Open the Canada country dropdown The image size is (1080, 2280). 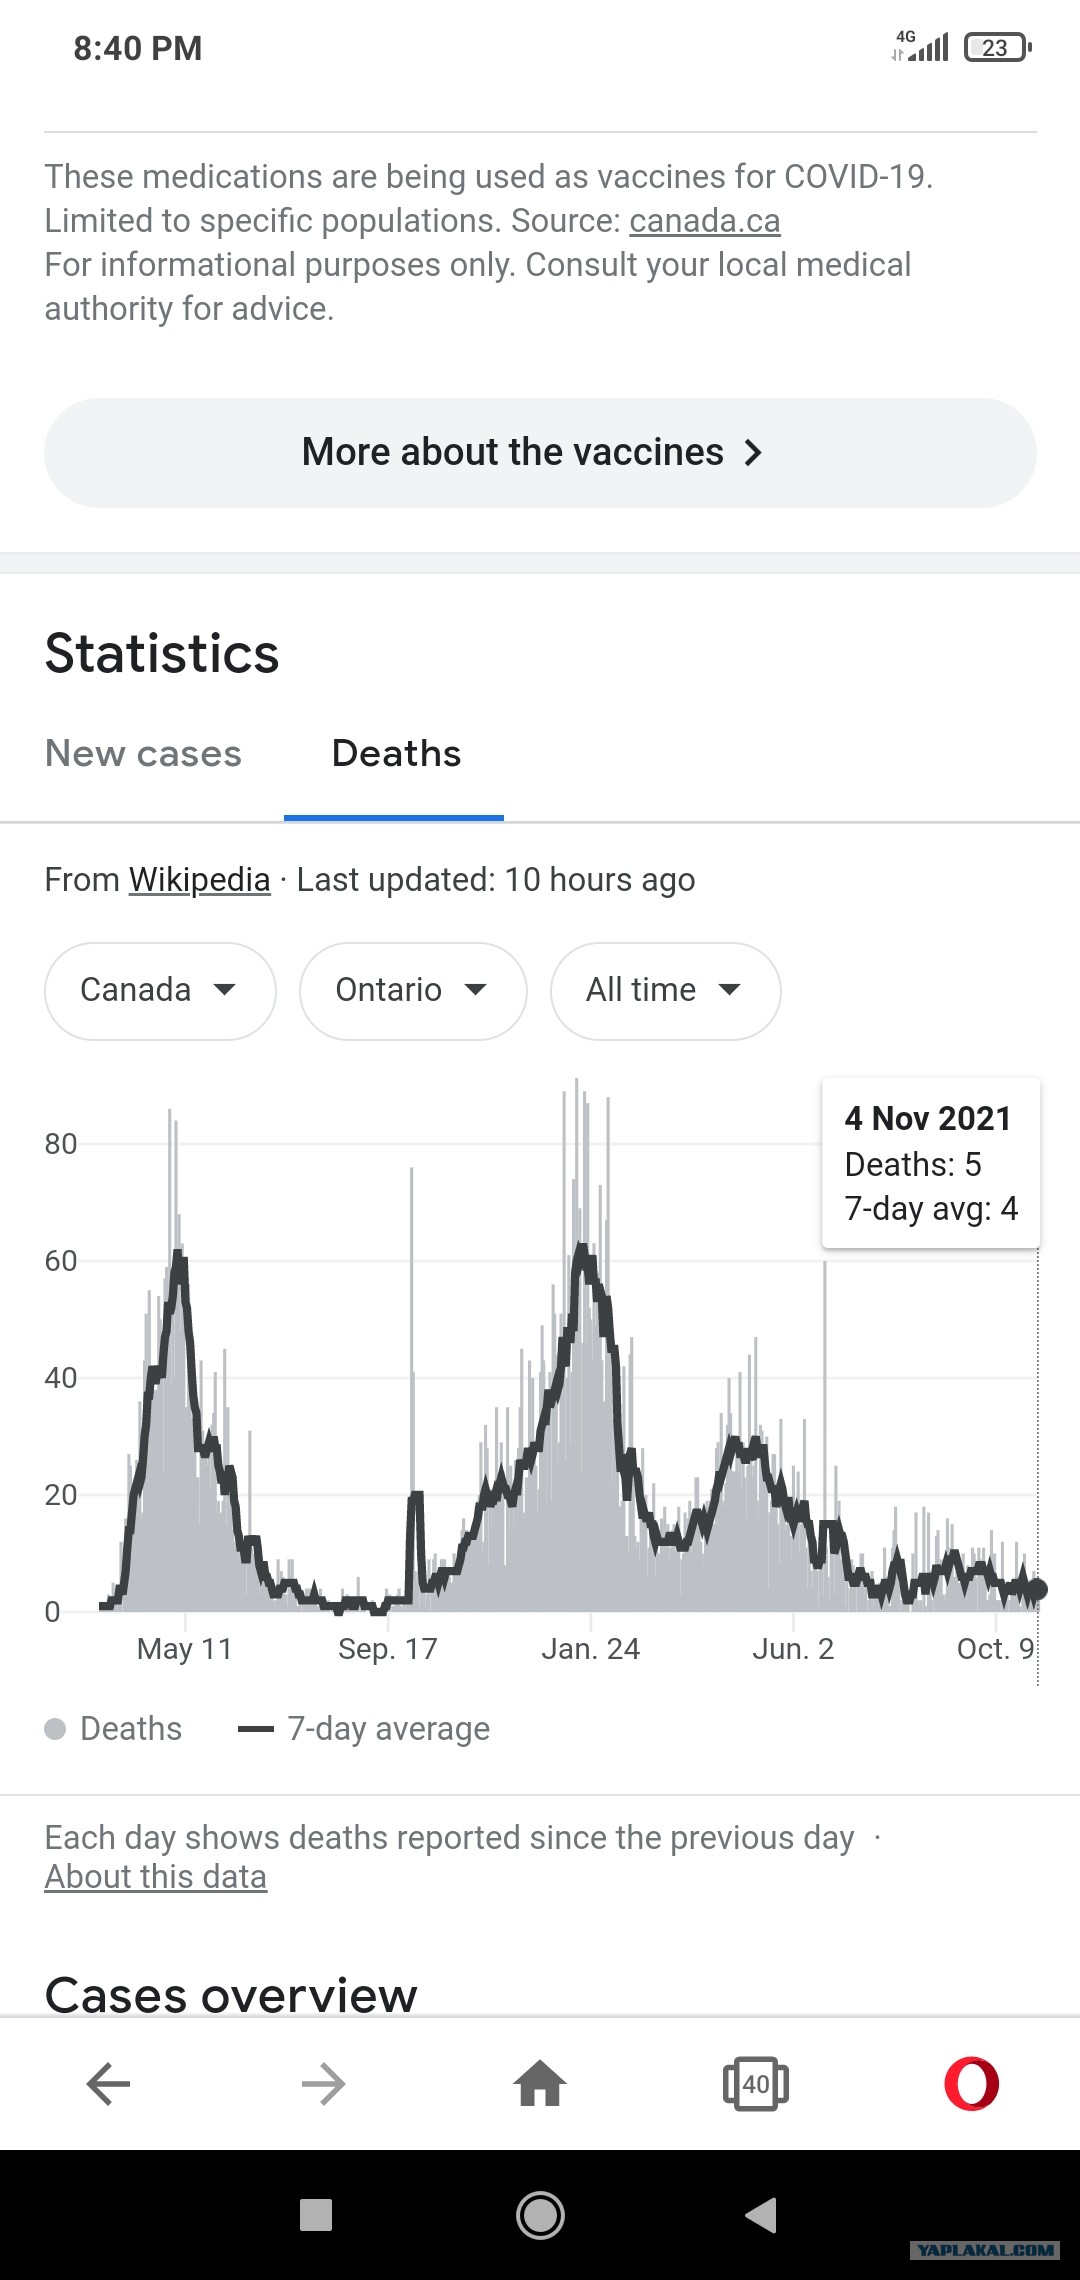(x=160, y=991)
